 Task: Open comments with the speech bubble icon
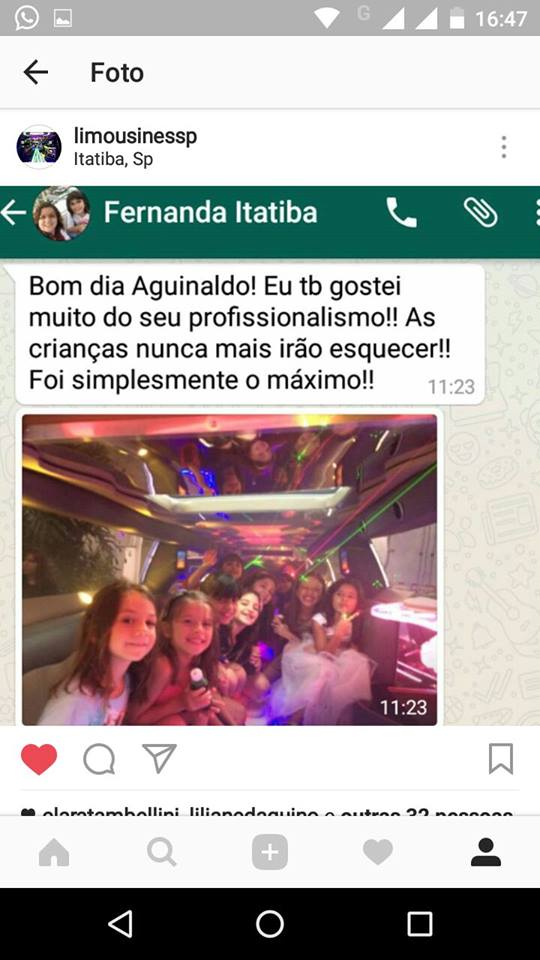click(99, 759)
